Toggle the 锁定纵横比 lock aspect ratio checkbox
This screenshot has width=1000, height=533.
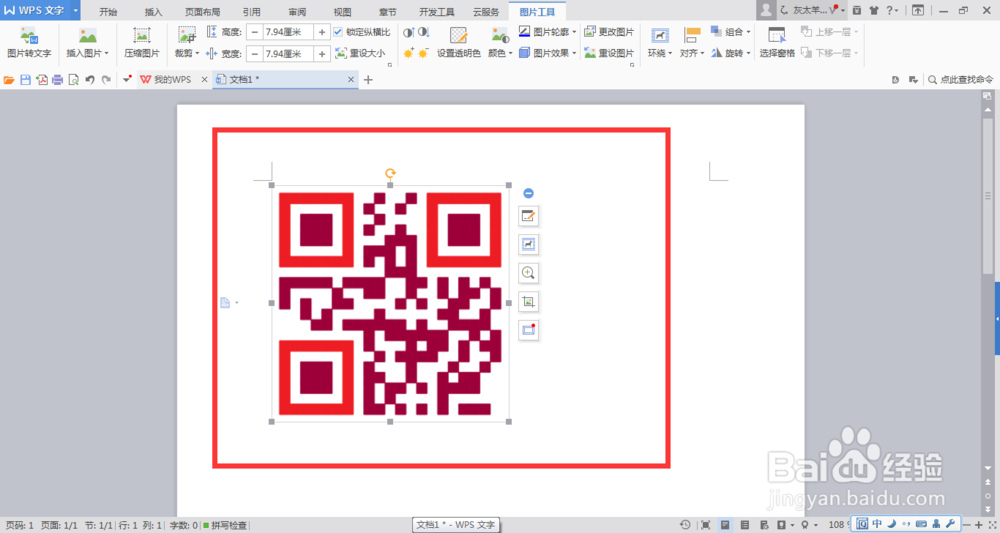[338, 32]
